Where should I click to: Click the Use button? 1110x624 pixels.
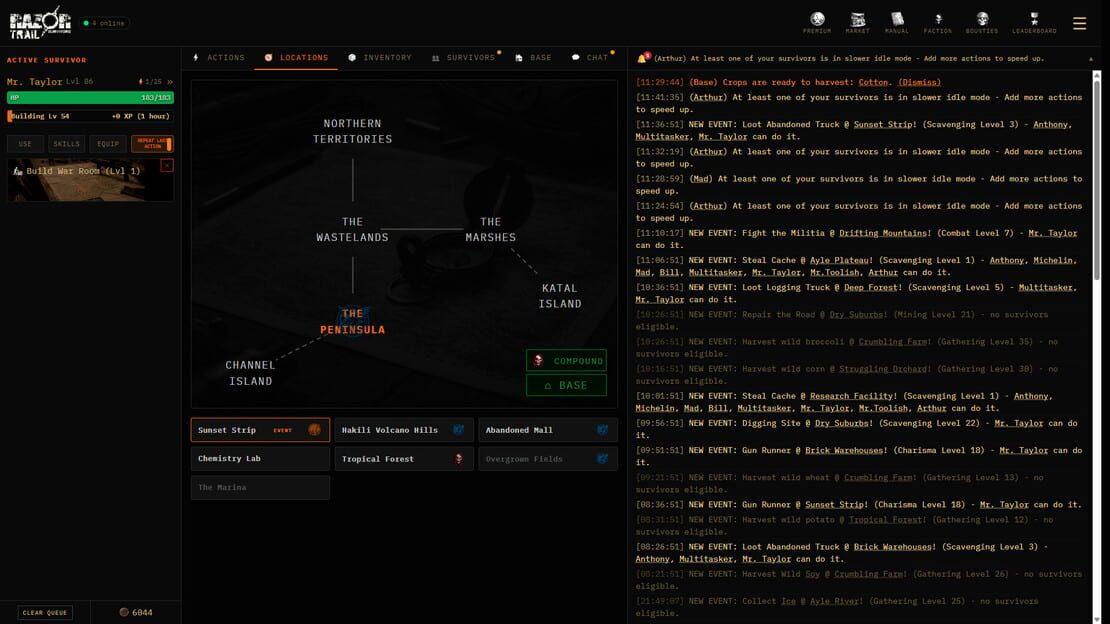(x=25, y=144)
